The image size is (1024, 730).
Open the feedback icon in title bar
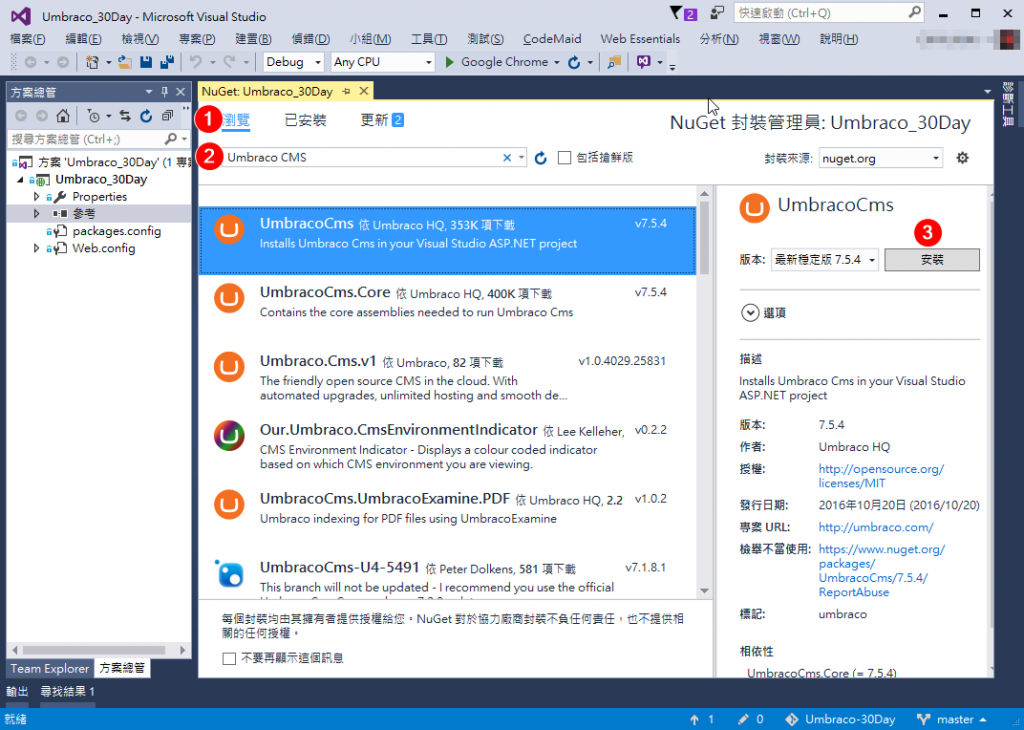pos(717,12)
